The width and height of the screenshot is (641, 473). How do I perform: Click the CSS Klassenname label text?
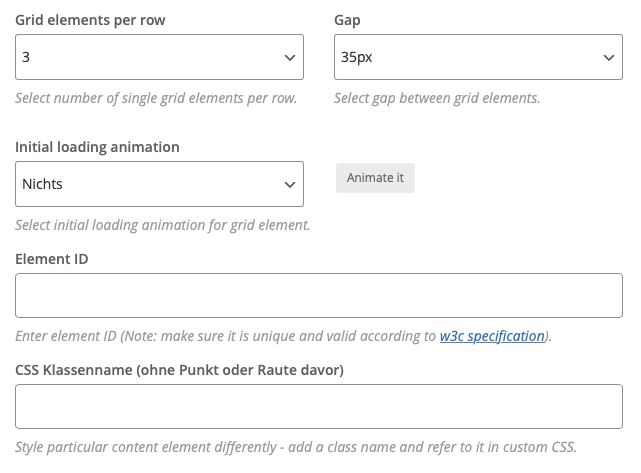tap(179, 370)
